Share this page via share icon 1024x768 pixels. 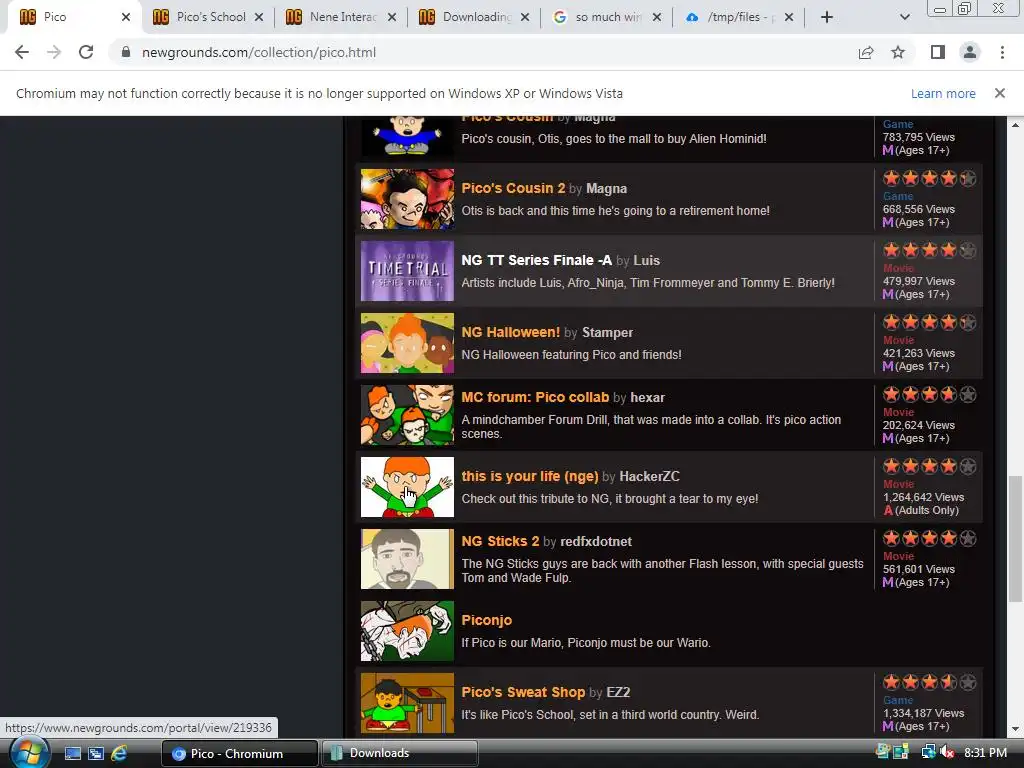866,52
